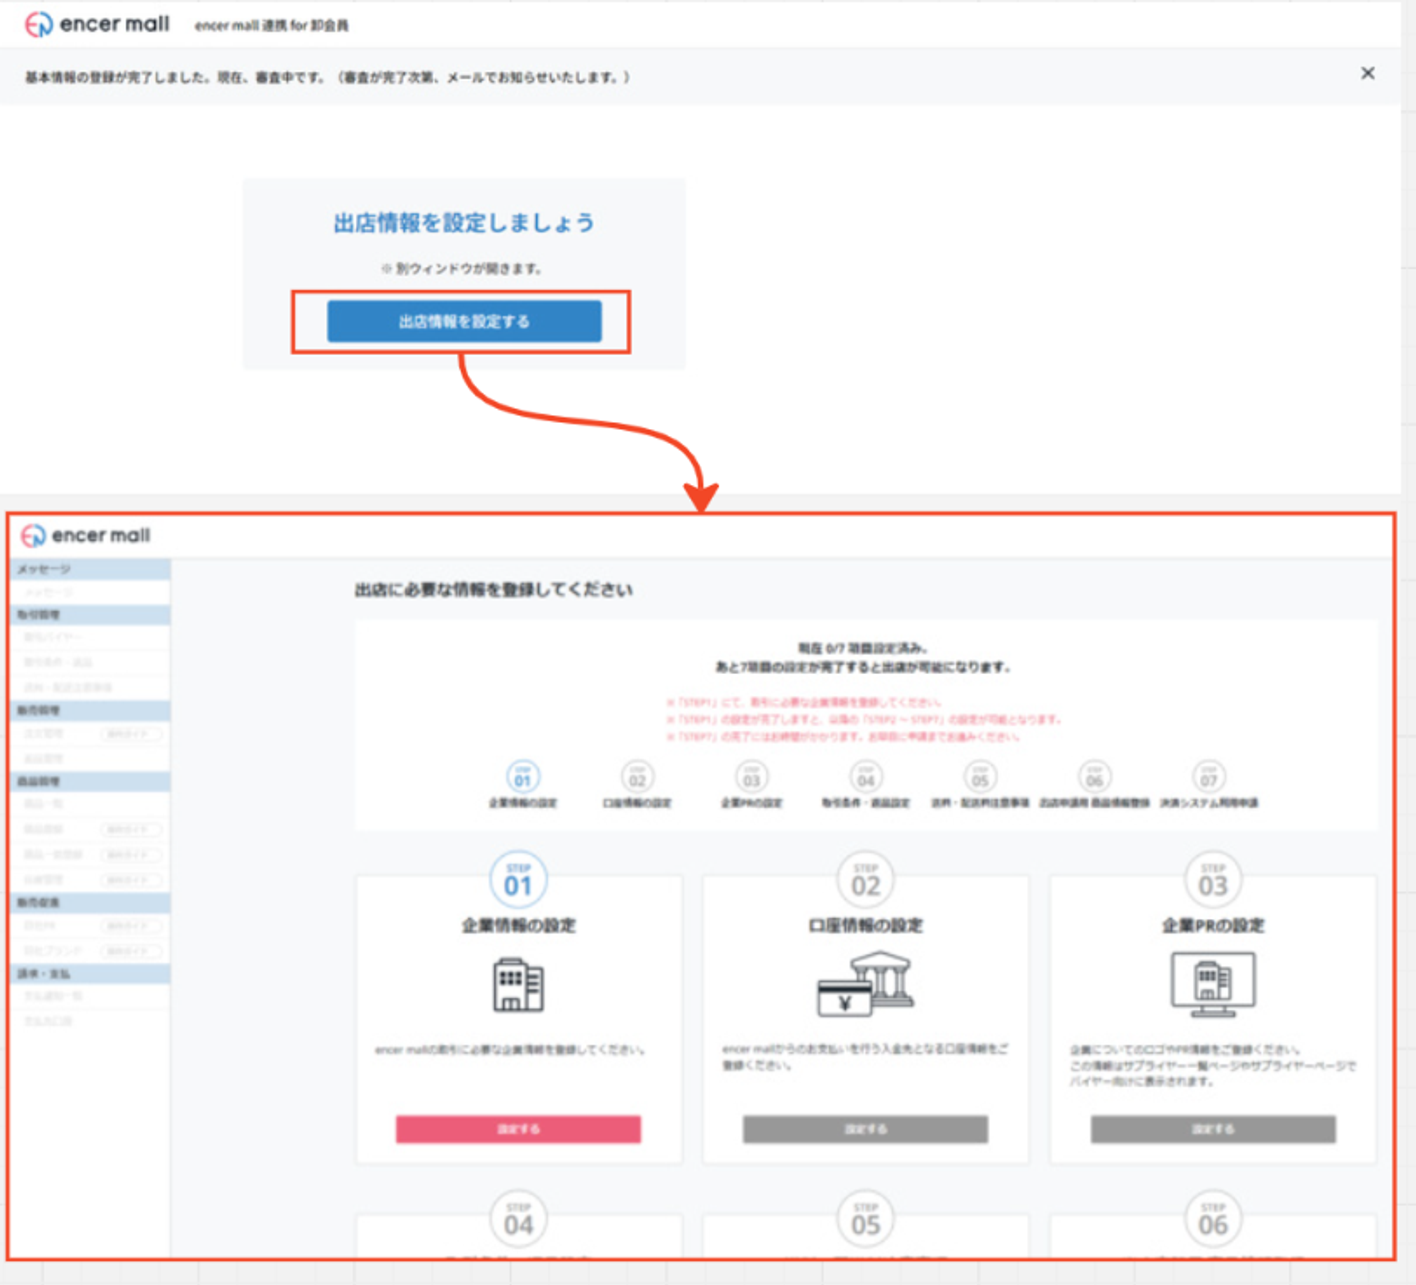
Task: Click the bank and card icon in 口座情報の設定 card
Action: tap(866, 984)
